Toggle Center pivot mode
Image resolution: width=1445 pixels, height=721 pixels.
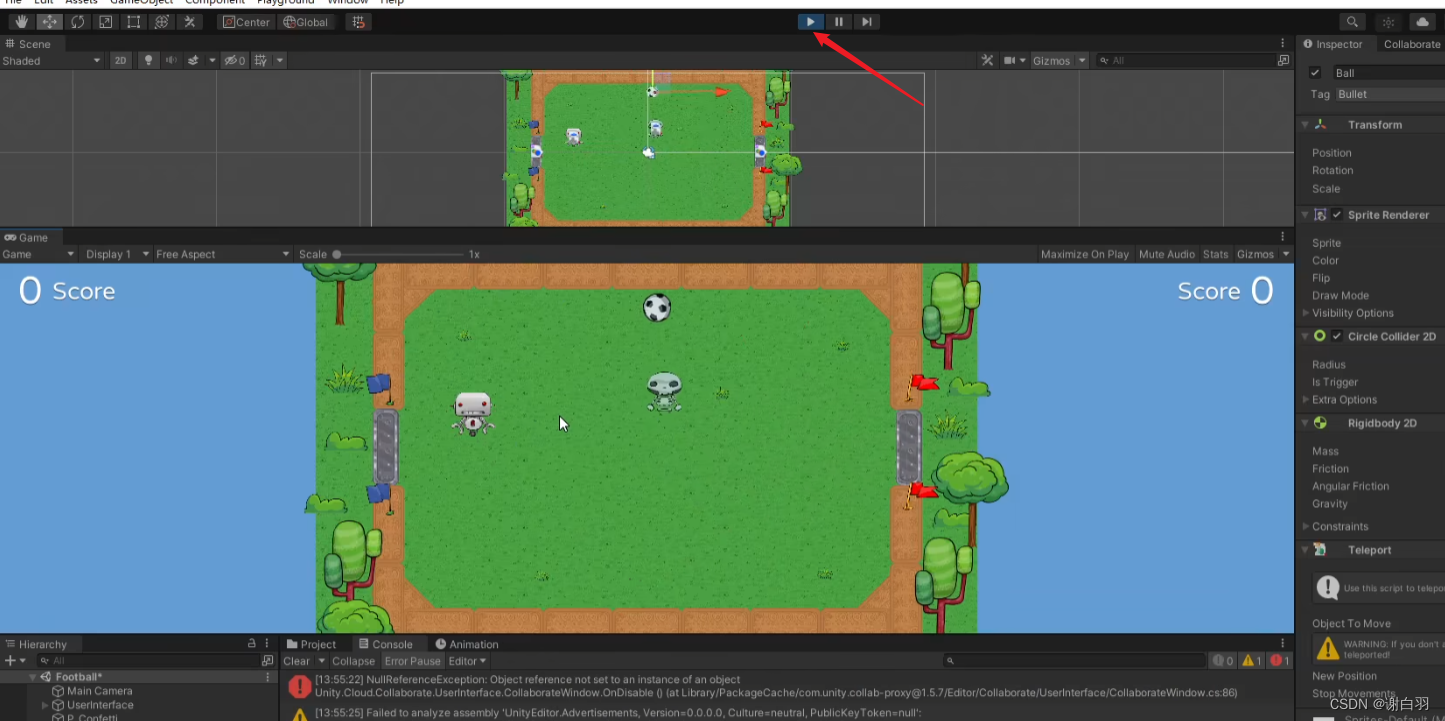point(246,22)
